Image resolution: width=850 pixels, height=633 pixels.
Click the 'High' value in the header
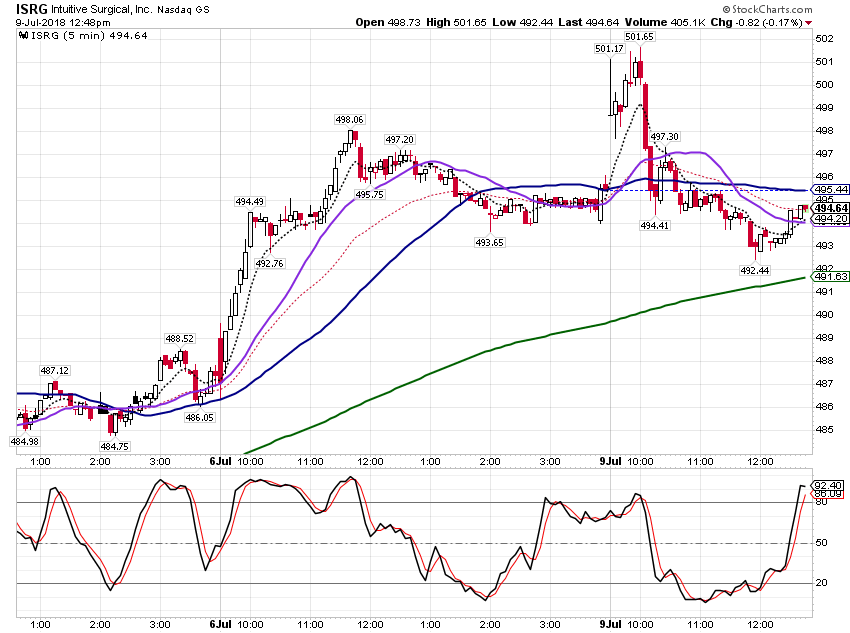click(x=456, y=22)
